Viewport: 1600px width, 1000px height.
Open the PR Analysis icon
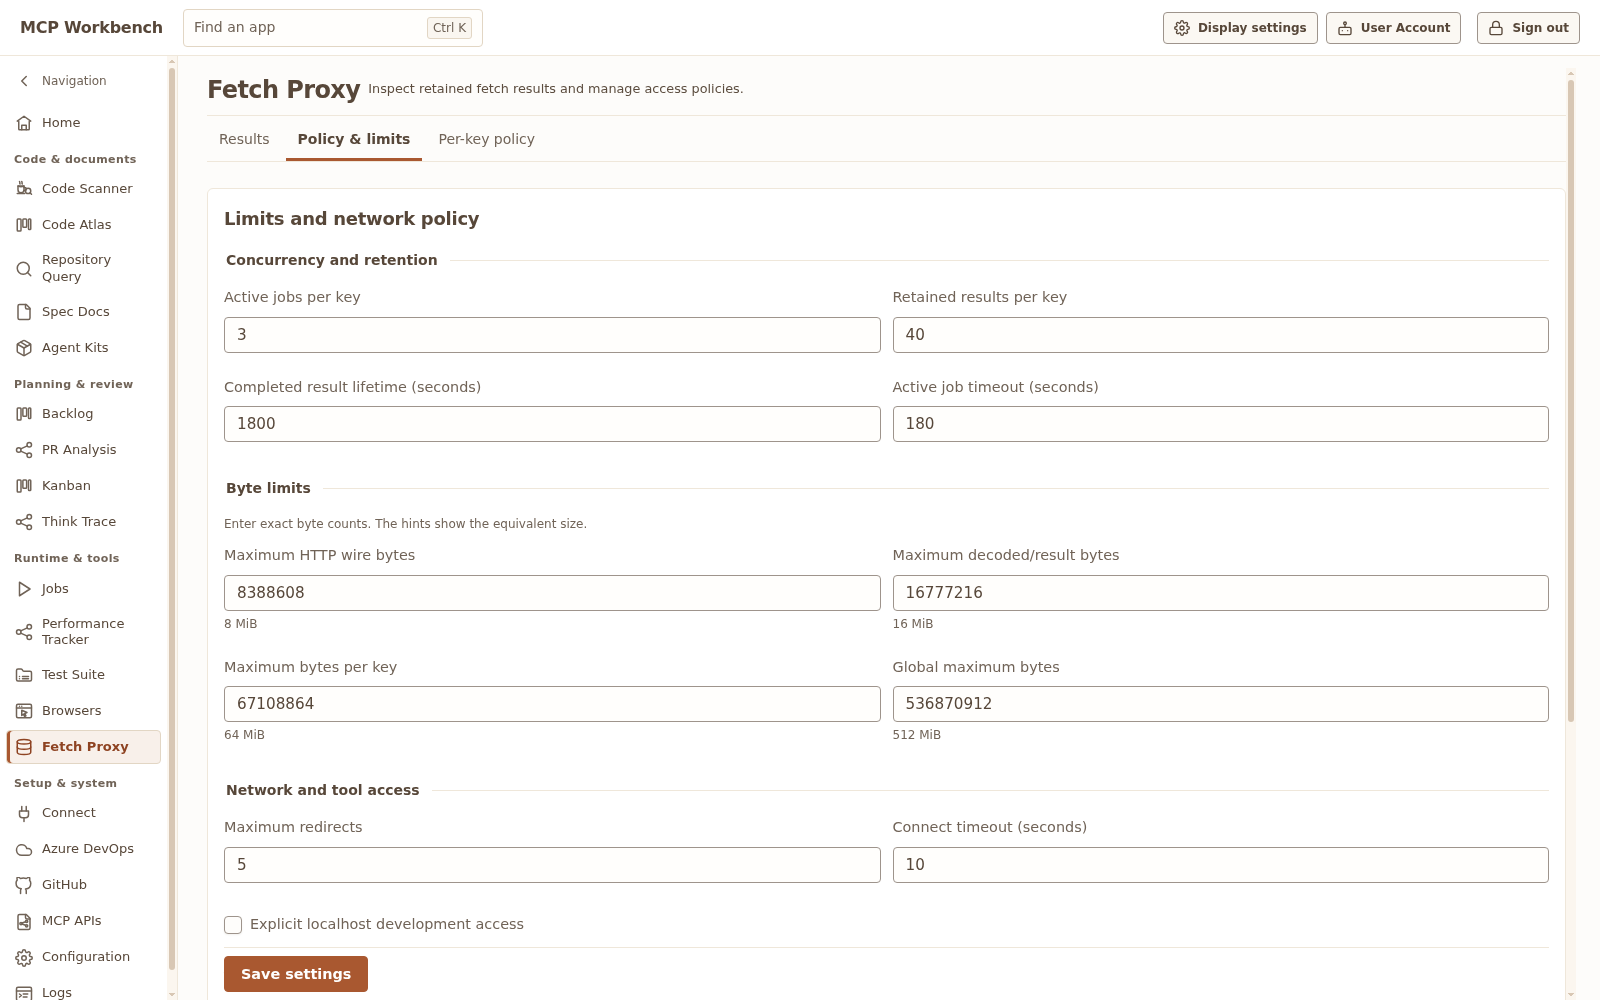pos(24,450)
